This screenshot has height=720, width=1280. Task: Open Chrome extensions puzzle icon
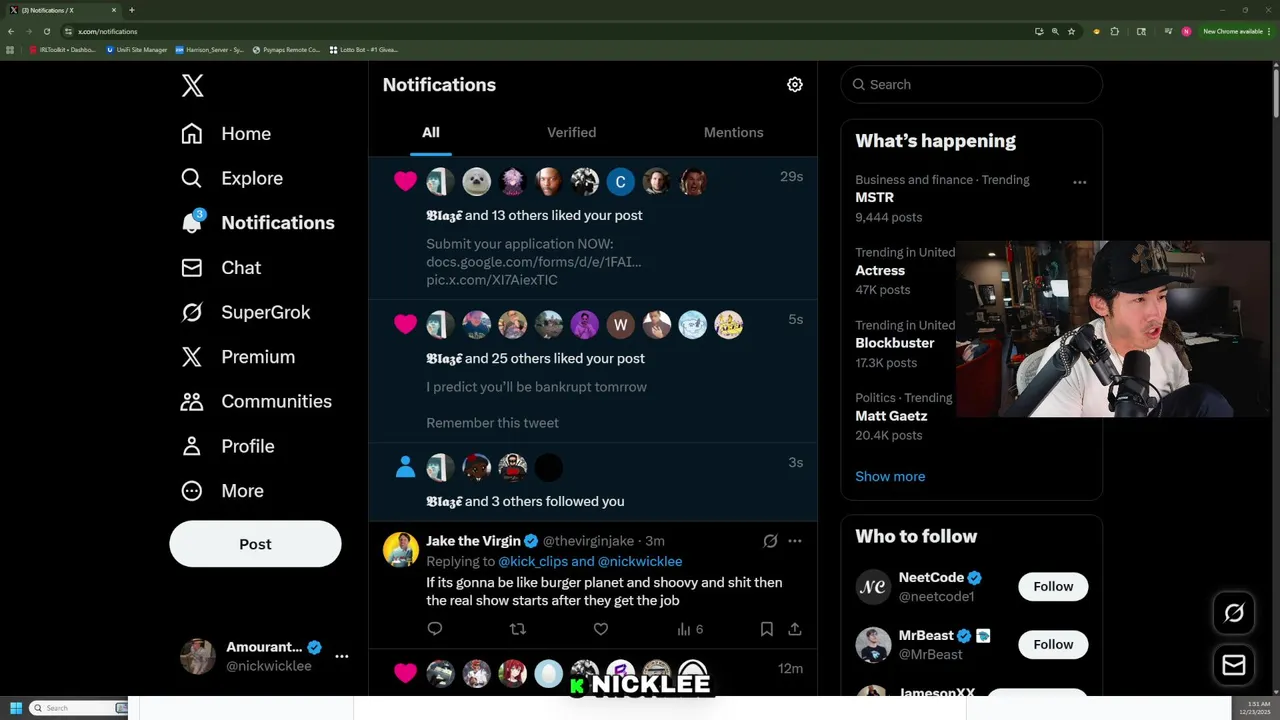click(1115, 31)
